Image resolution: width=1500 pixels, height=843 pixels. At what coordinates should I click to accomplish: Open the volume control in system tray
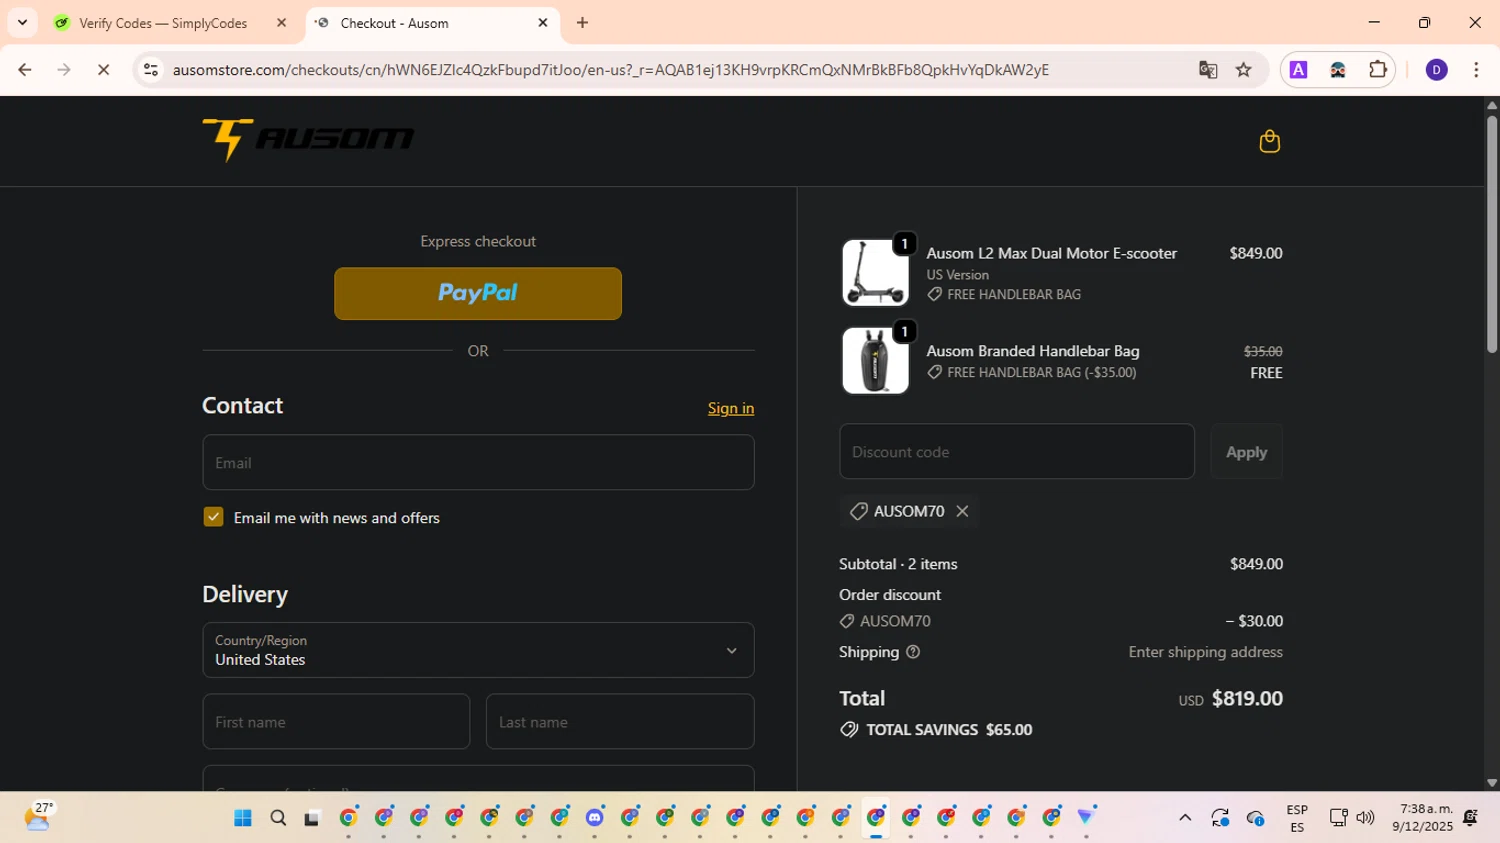tap(1365, 818)
